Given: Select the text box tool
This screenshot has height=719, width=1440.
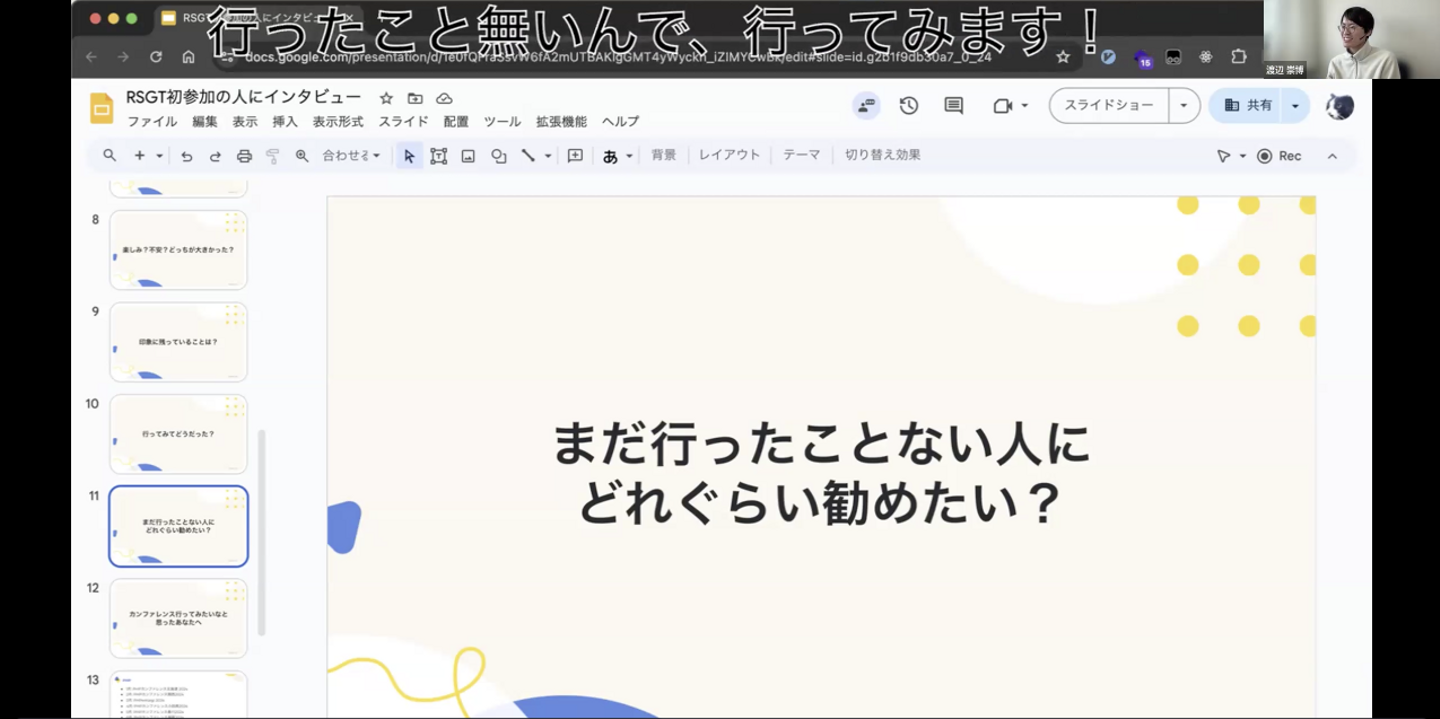Looking at the screenshot, I should pos(438,156).
